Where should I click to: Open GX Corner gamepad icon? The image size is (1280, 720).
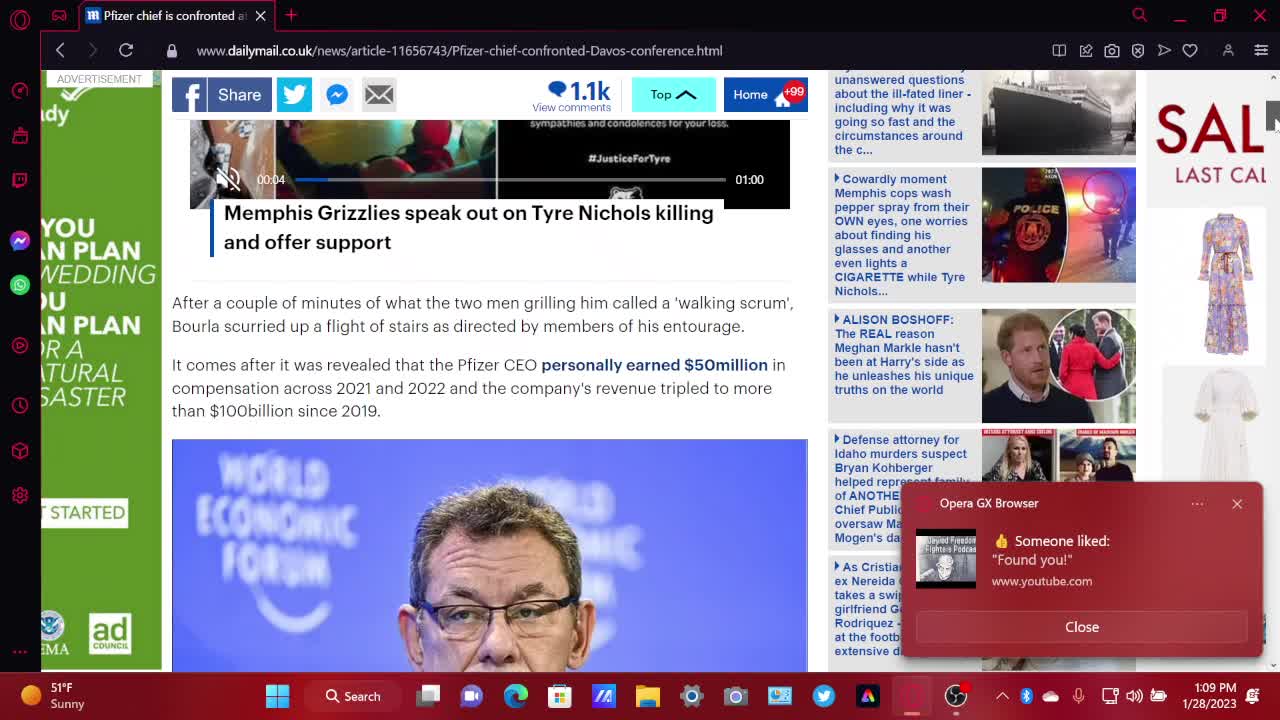click(x=59, y=16)
